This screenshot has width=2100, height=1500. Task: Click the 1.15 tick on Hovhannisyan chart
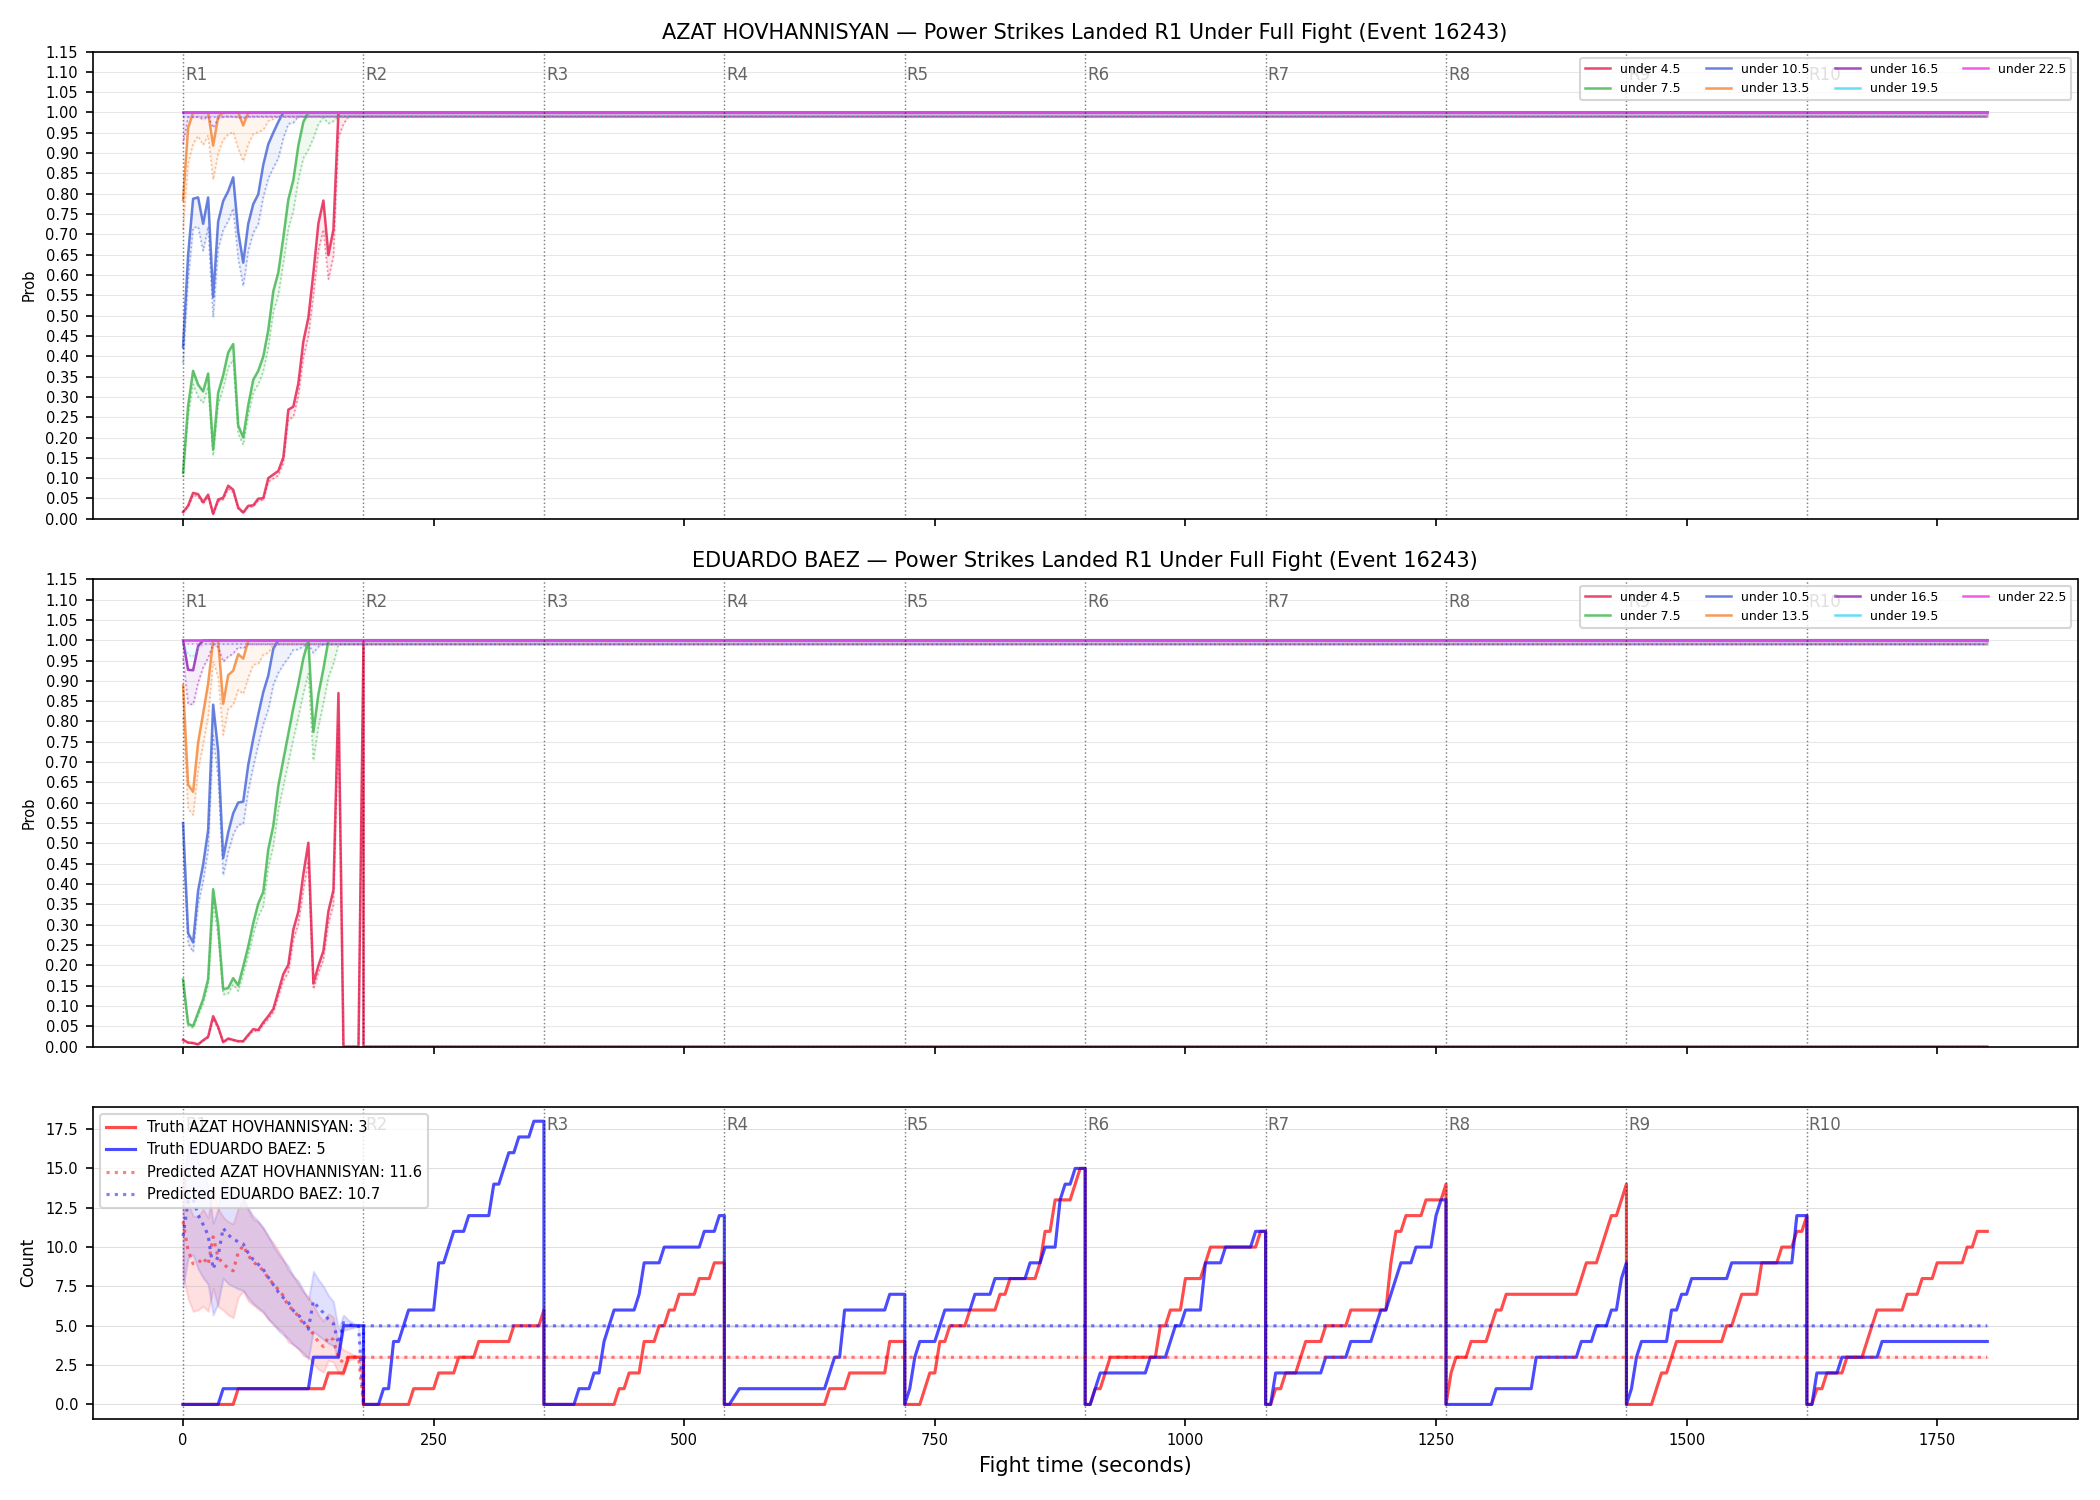click(61, 52)
